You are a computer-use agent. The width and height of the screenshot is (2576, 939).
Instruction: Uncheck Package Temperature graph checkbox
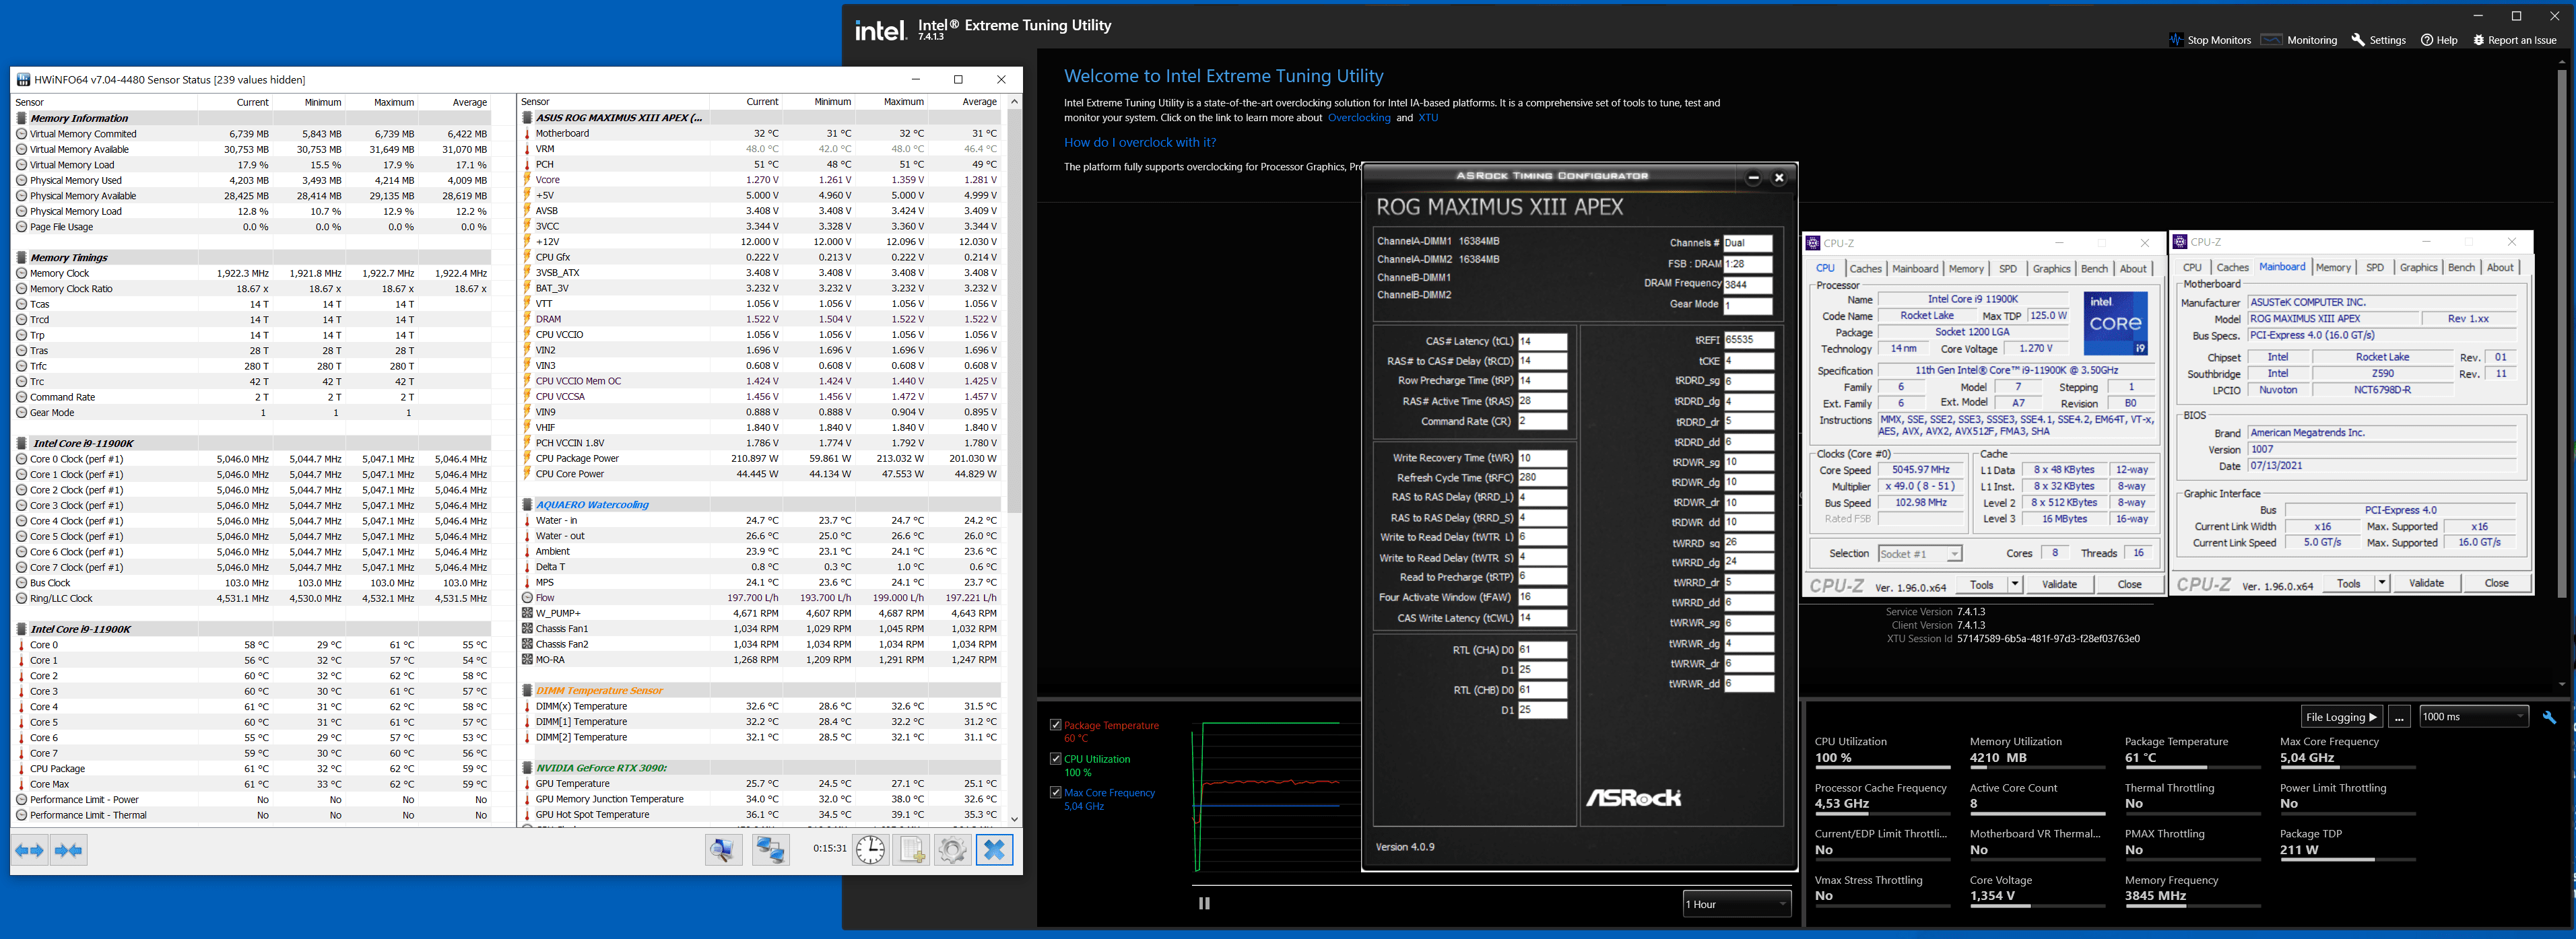tap(1055, 725)
